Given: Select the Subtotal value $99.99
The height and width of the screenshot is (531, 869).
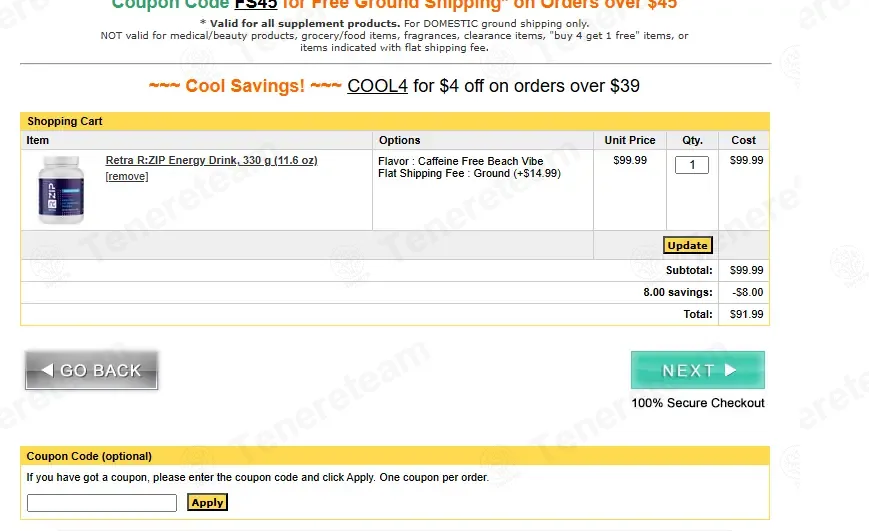Looking at the screenshot, I should tap(746, 270).
